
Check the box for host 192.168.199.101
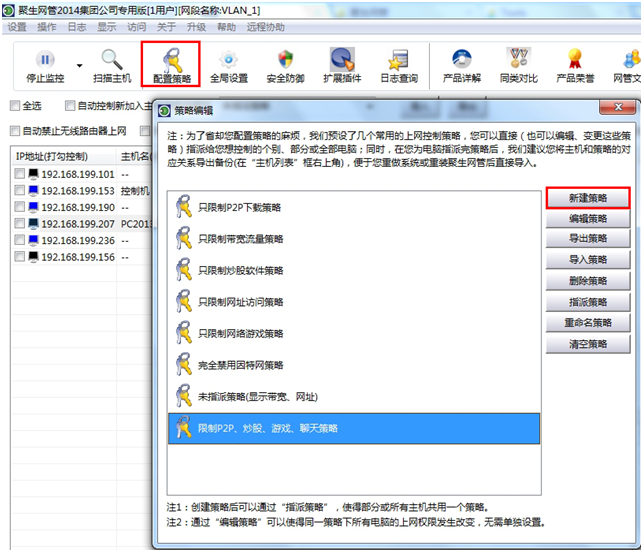[x=20, y=174]
